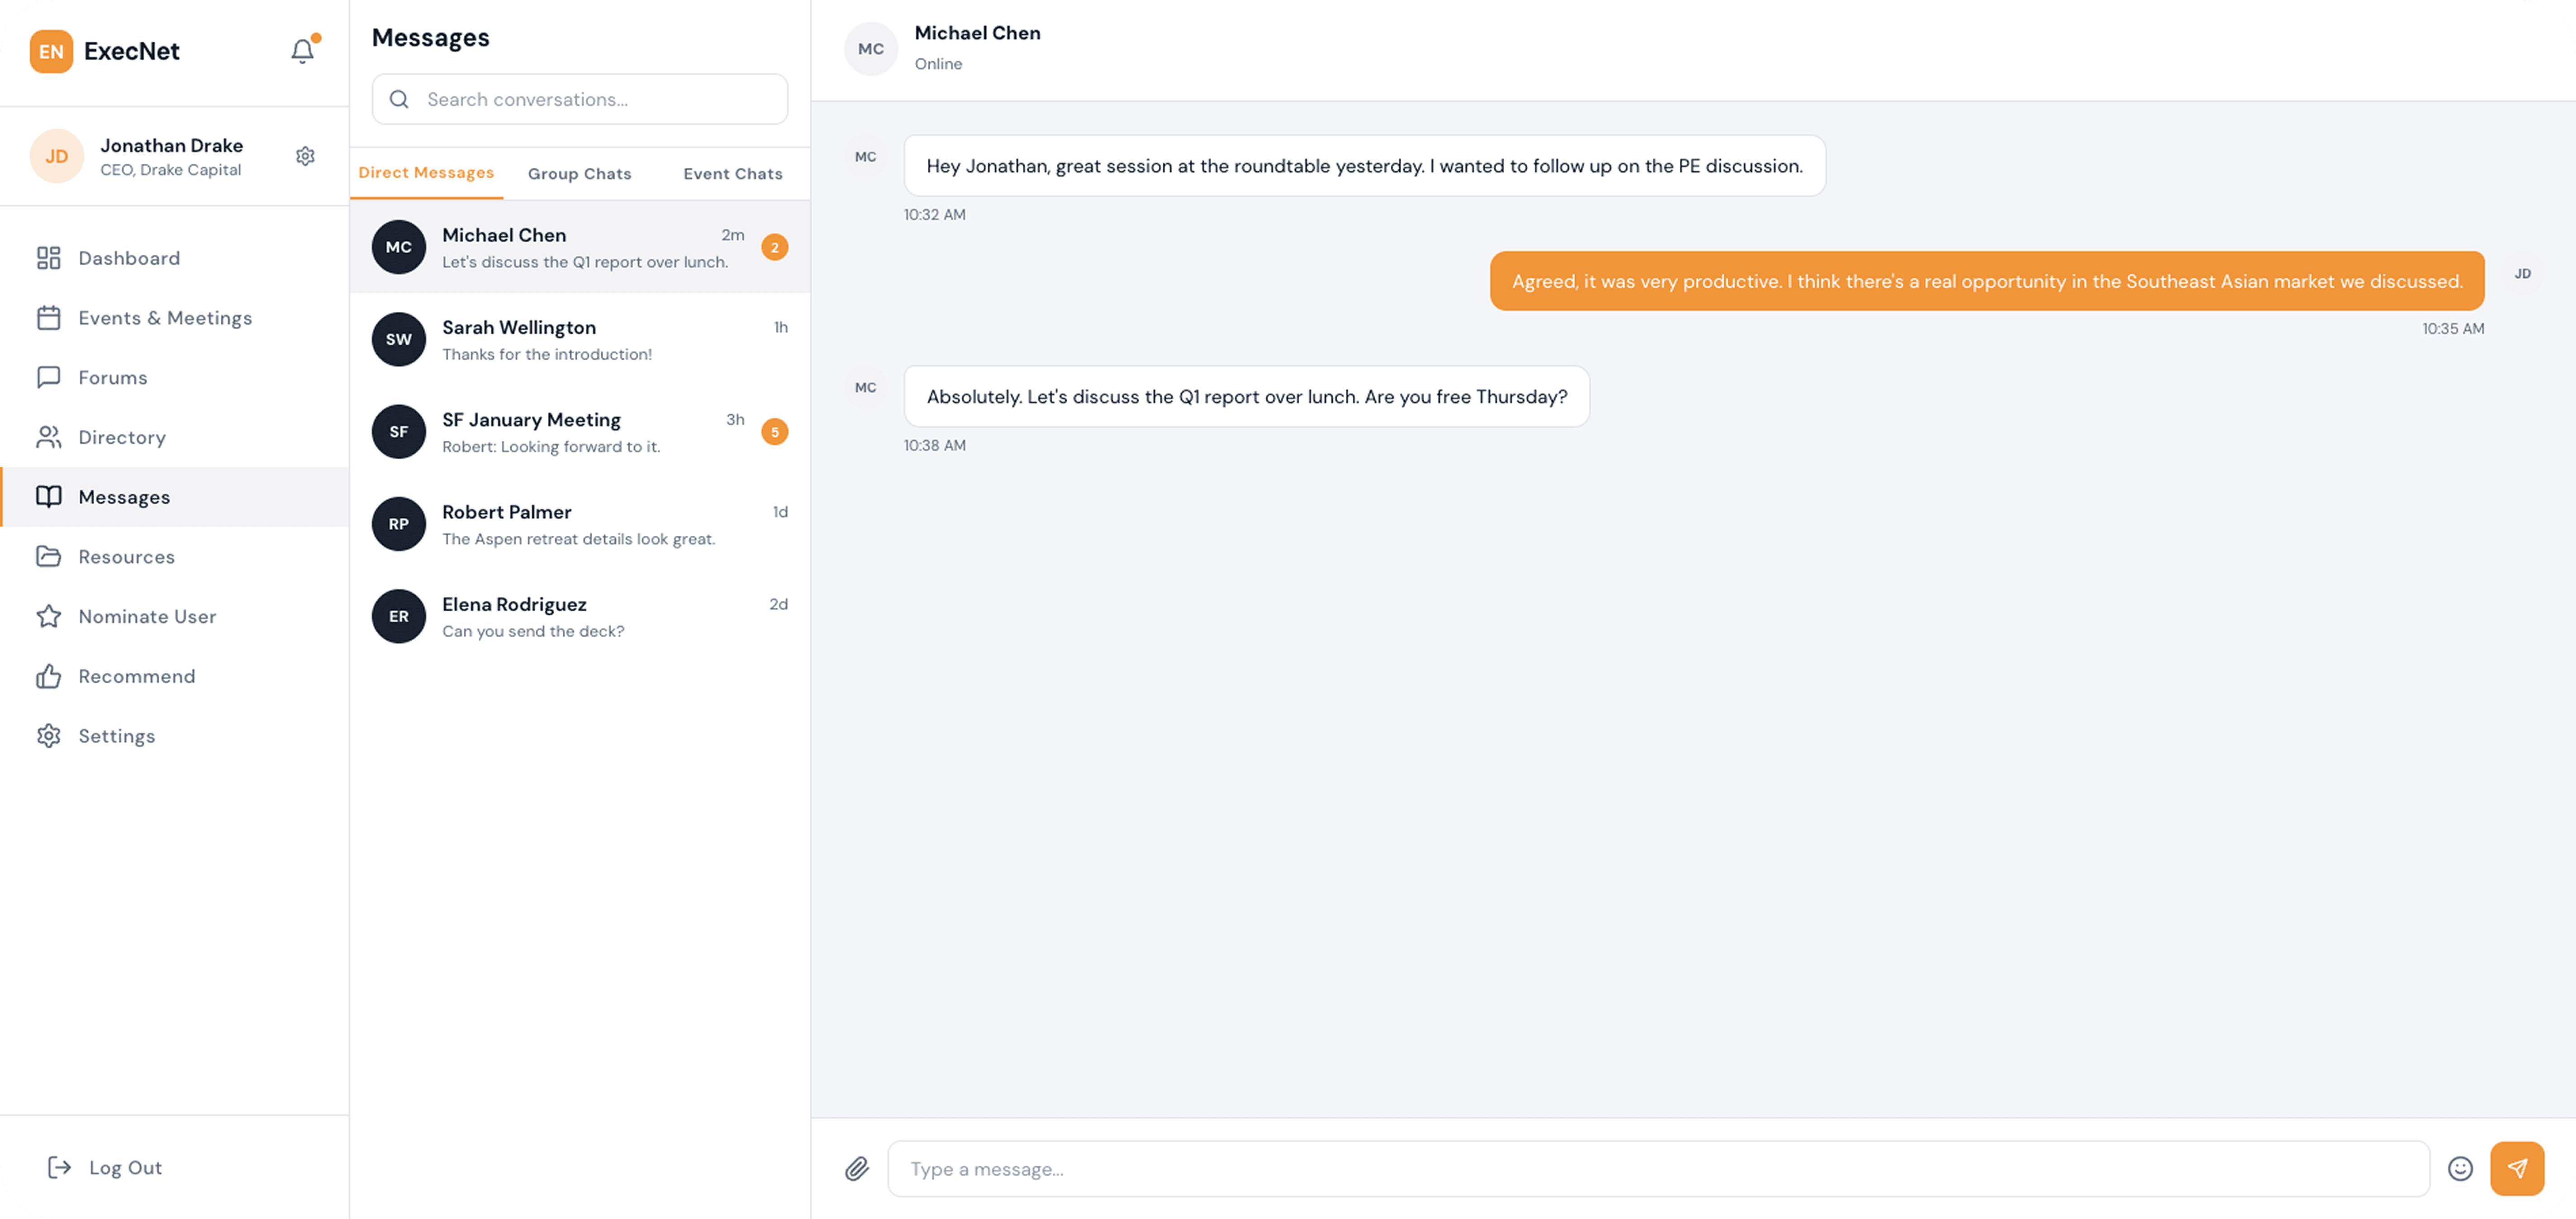The height and width of the screenshot is (1219, 2576).
Task: Open Dashboard from the sidebar
Action: coord(128,258)
